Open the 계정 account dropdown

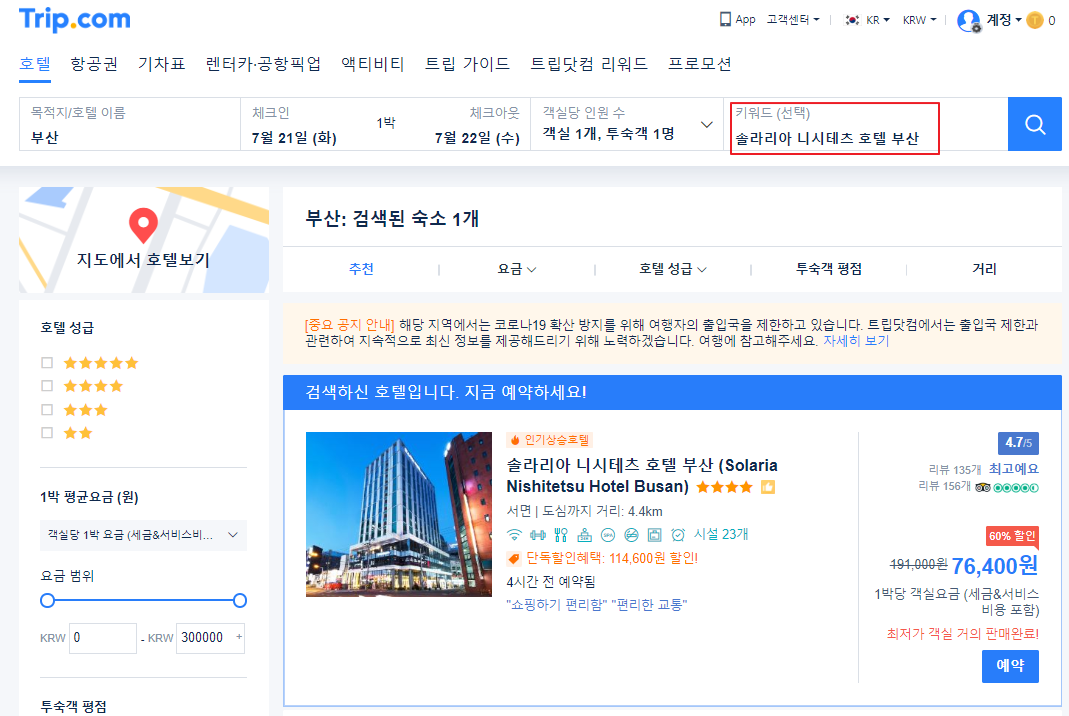pos(1004,20)
